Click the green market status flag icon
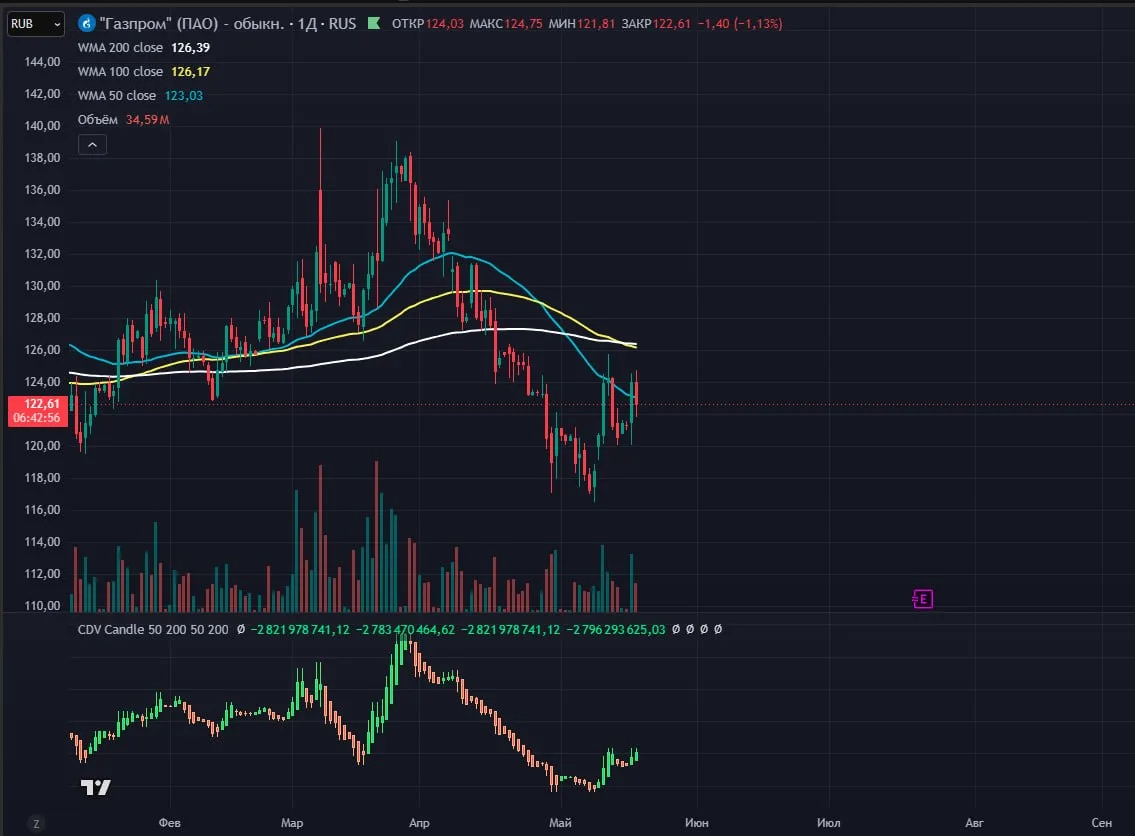 point(374,23)
